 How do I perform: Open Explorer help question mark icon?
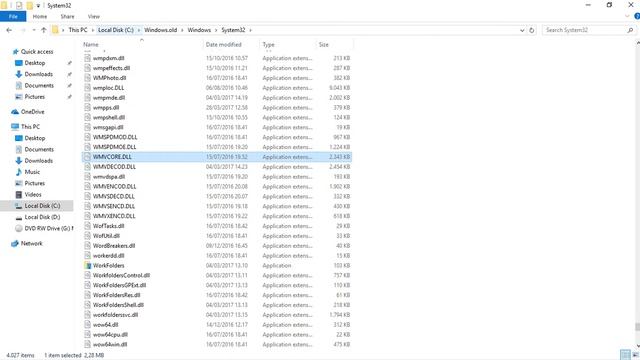click(637, 16)
